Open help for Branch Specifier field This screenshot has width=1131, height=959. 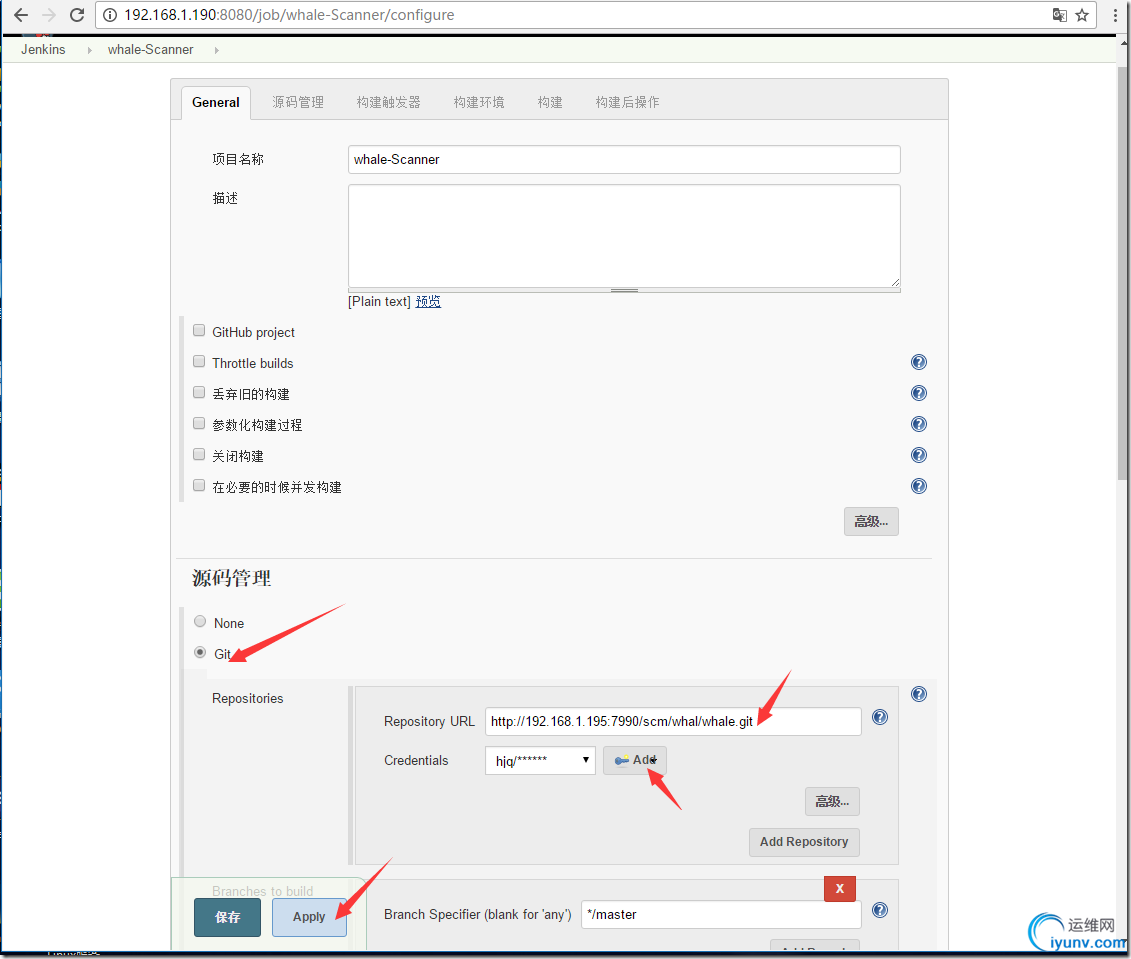pos(880,910)
